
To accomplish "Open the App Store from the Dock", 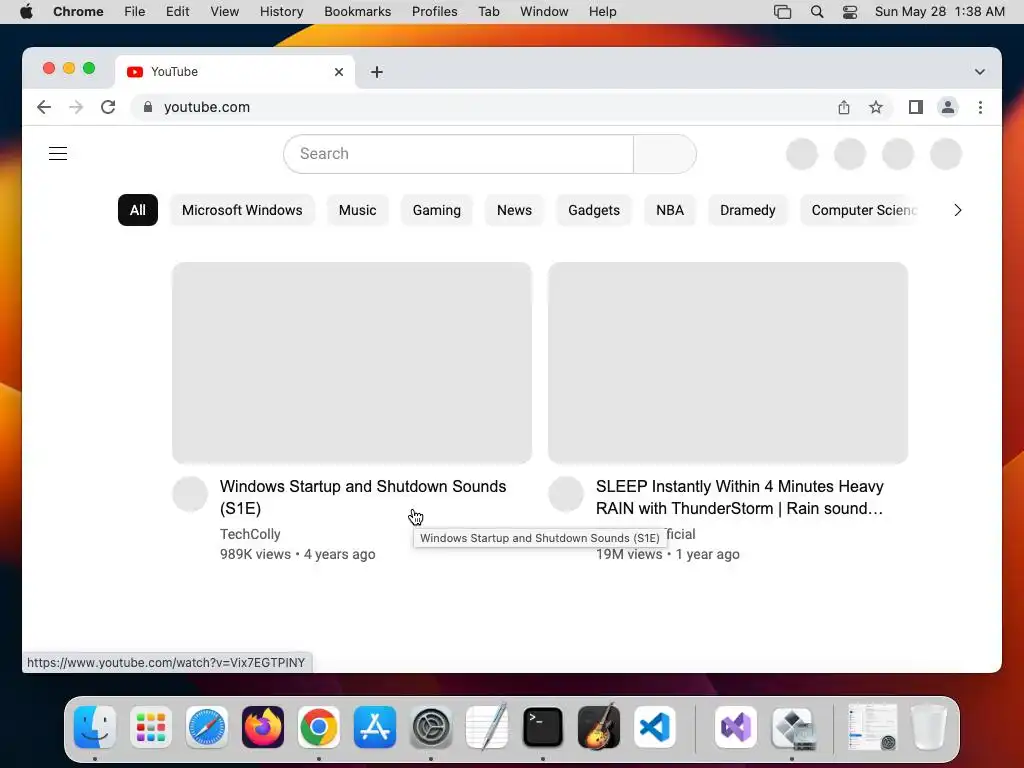I will (375, 727).
